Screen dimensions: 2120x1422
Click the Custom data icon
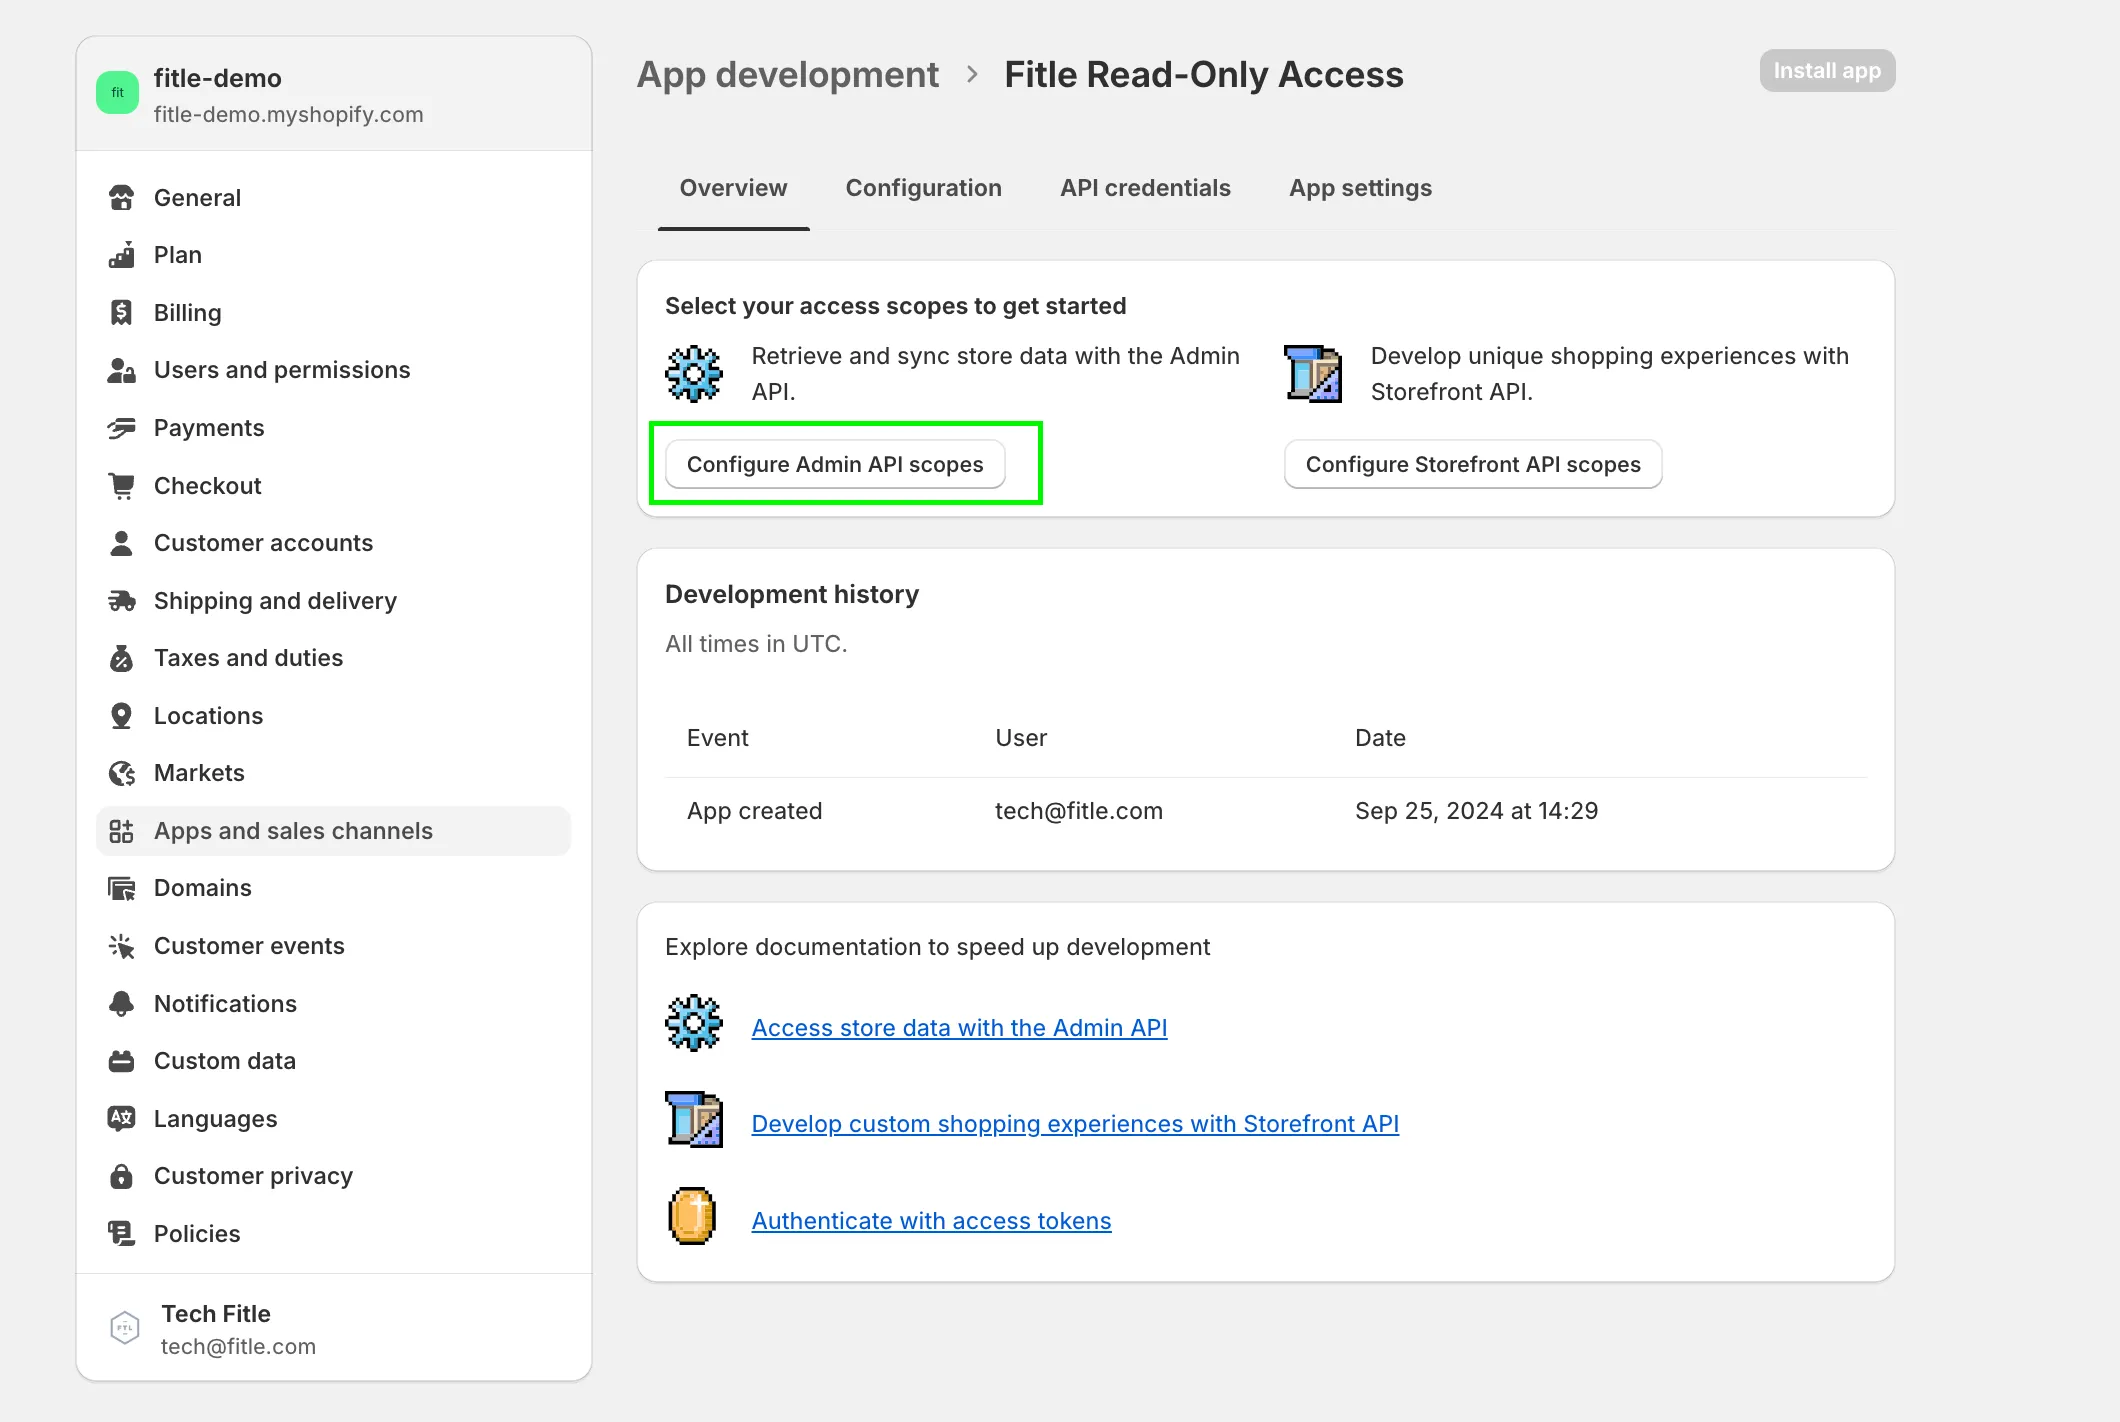point(121,1061)
